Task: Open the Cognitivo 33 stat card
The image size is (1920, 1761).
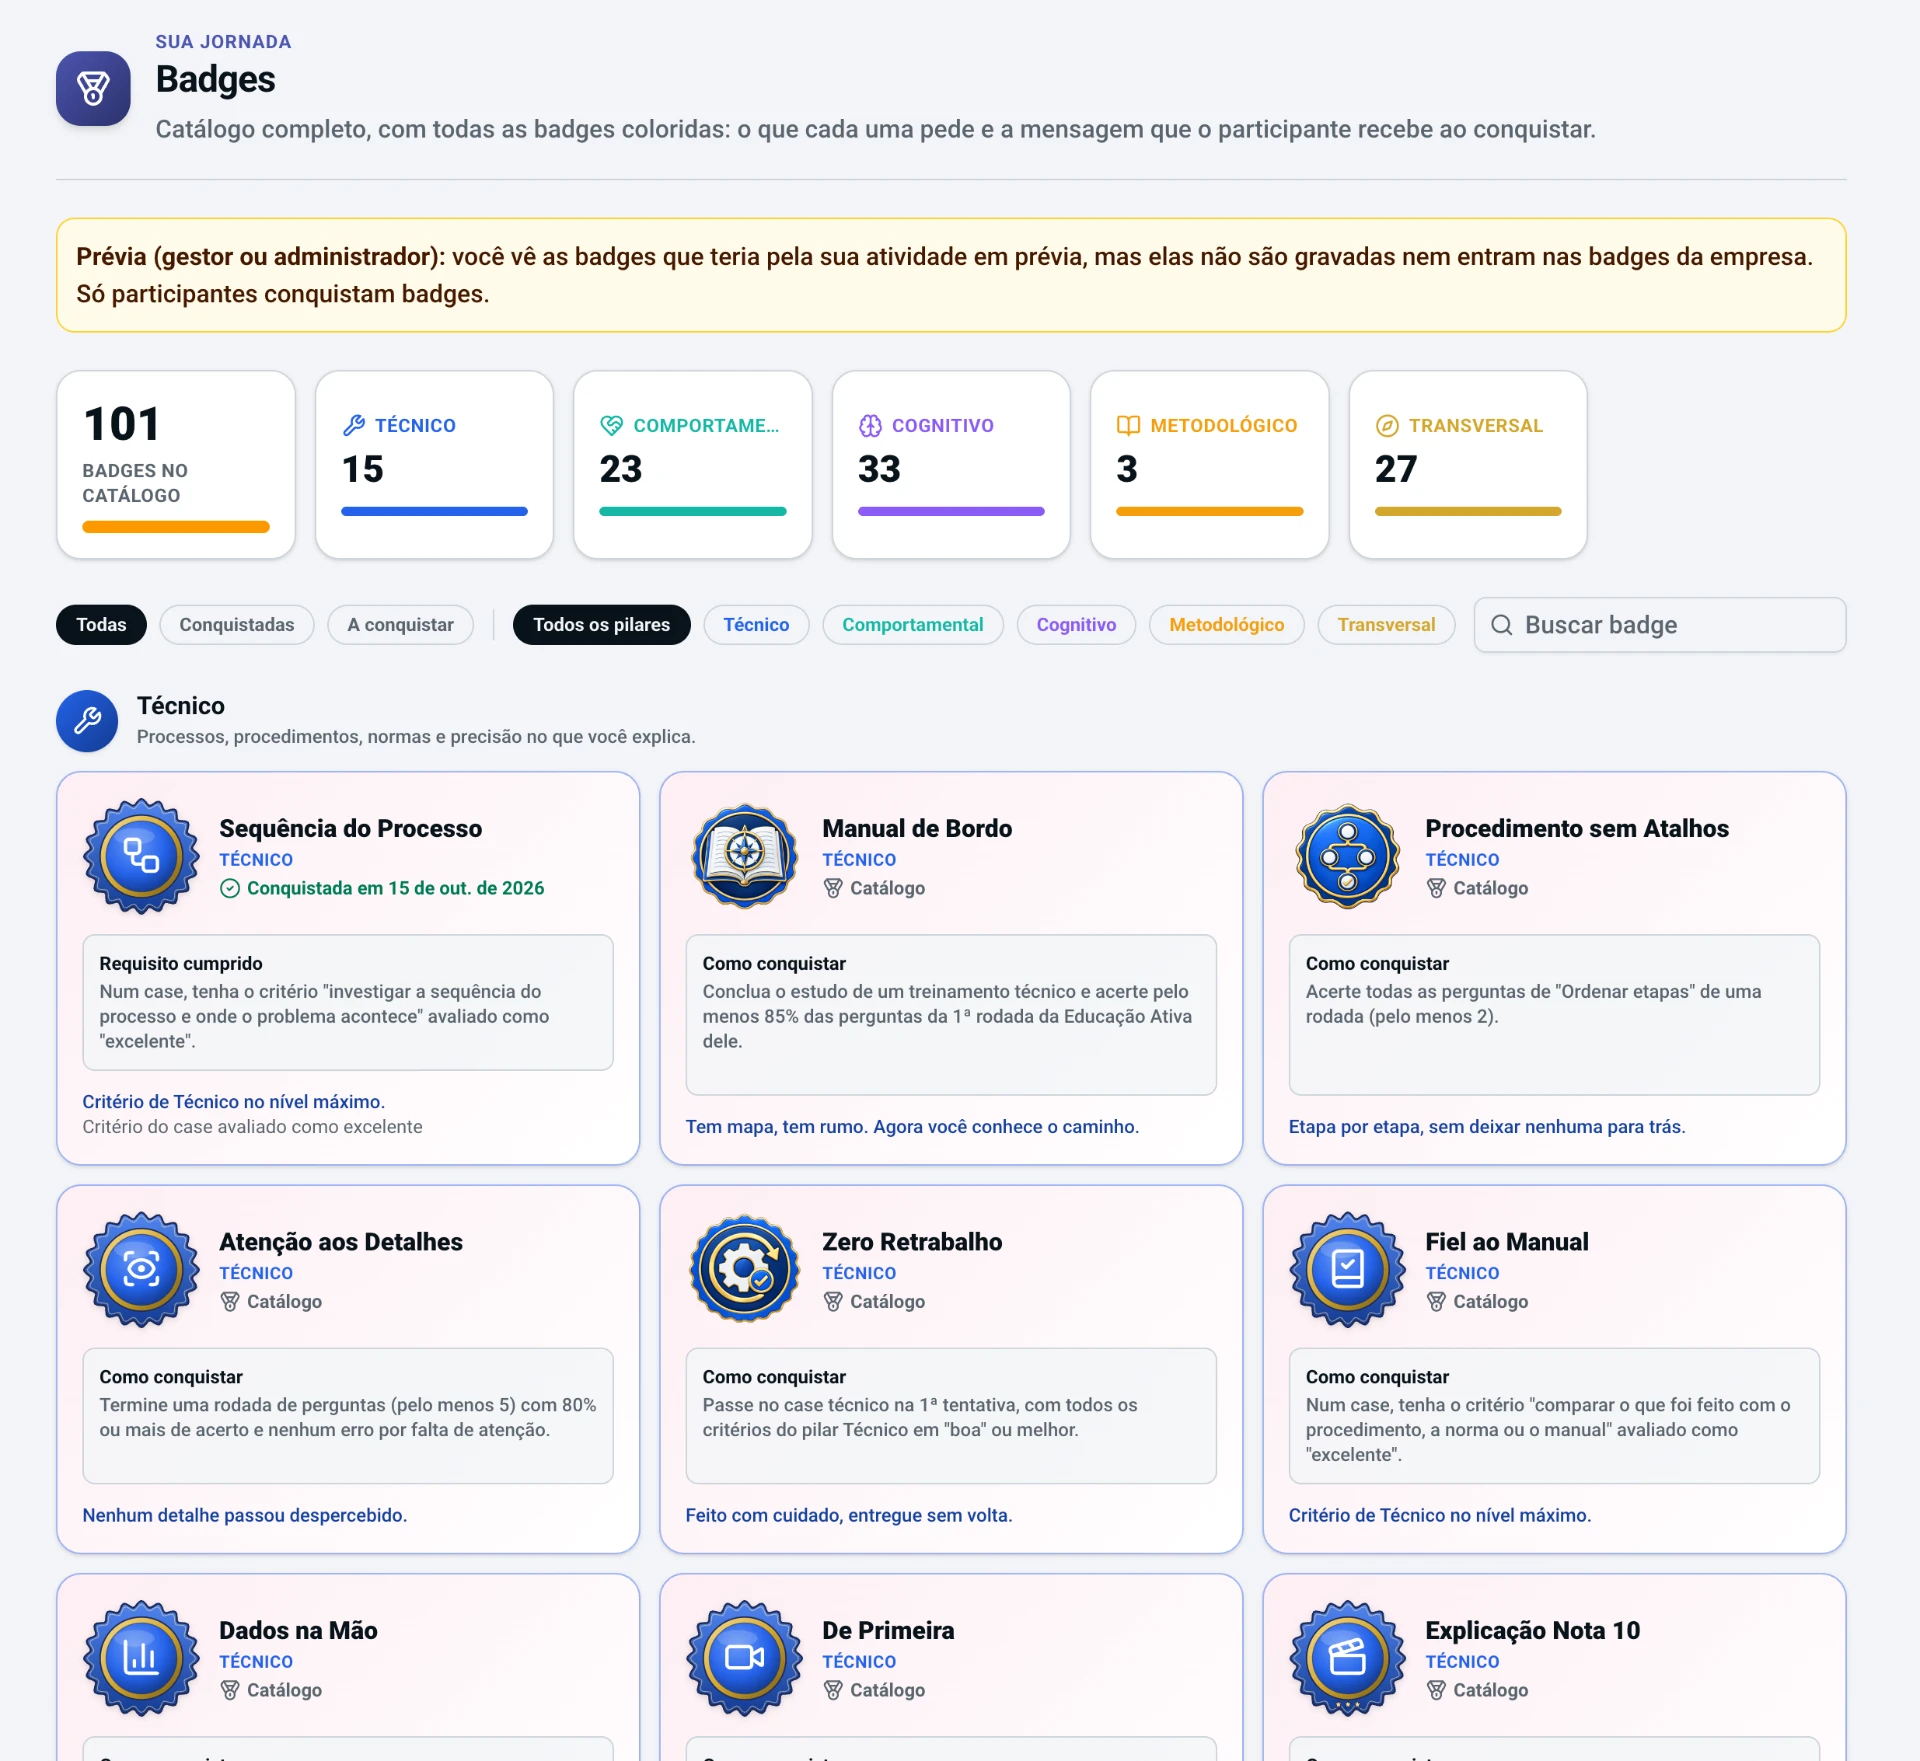Action: (951, 465)
